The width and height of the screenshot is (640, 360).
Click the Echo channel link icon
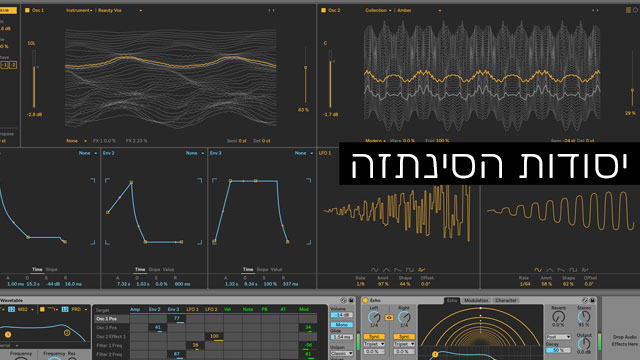pyautogui.click(x=389, y=317)
